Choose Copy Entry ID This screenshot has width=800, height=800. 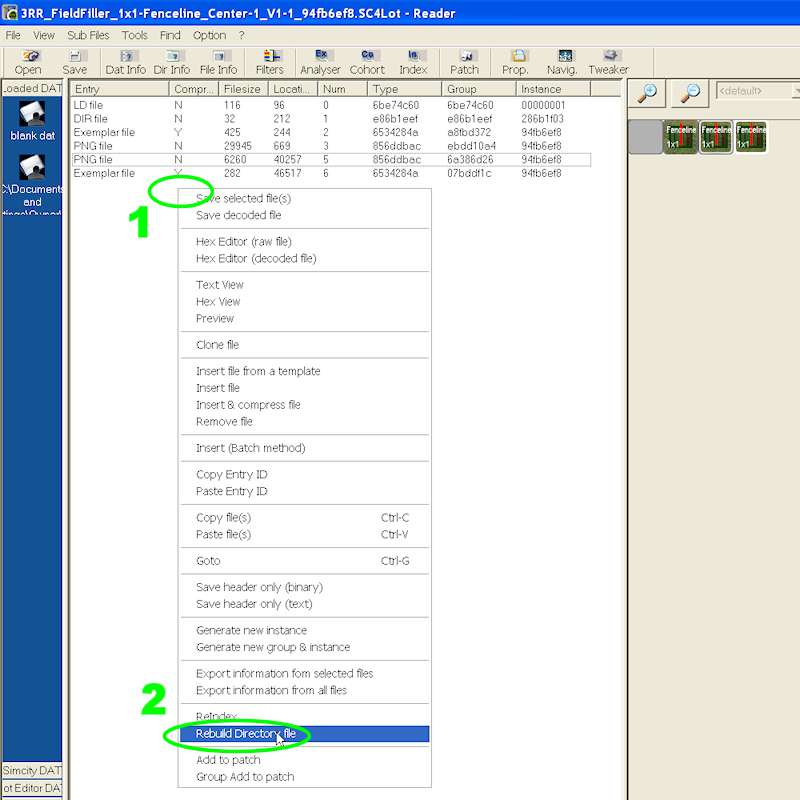[x=305, y=474]
